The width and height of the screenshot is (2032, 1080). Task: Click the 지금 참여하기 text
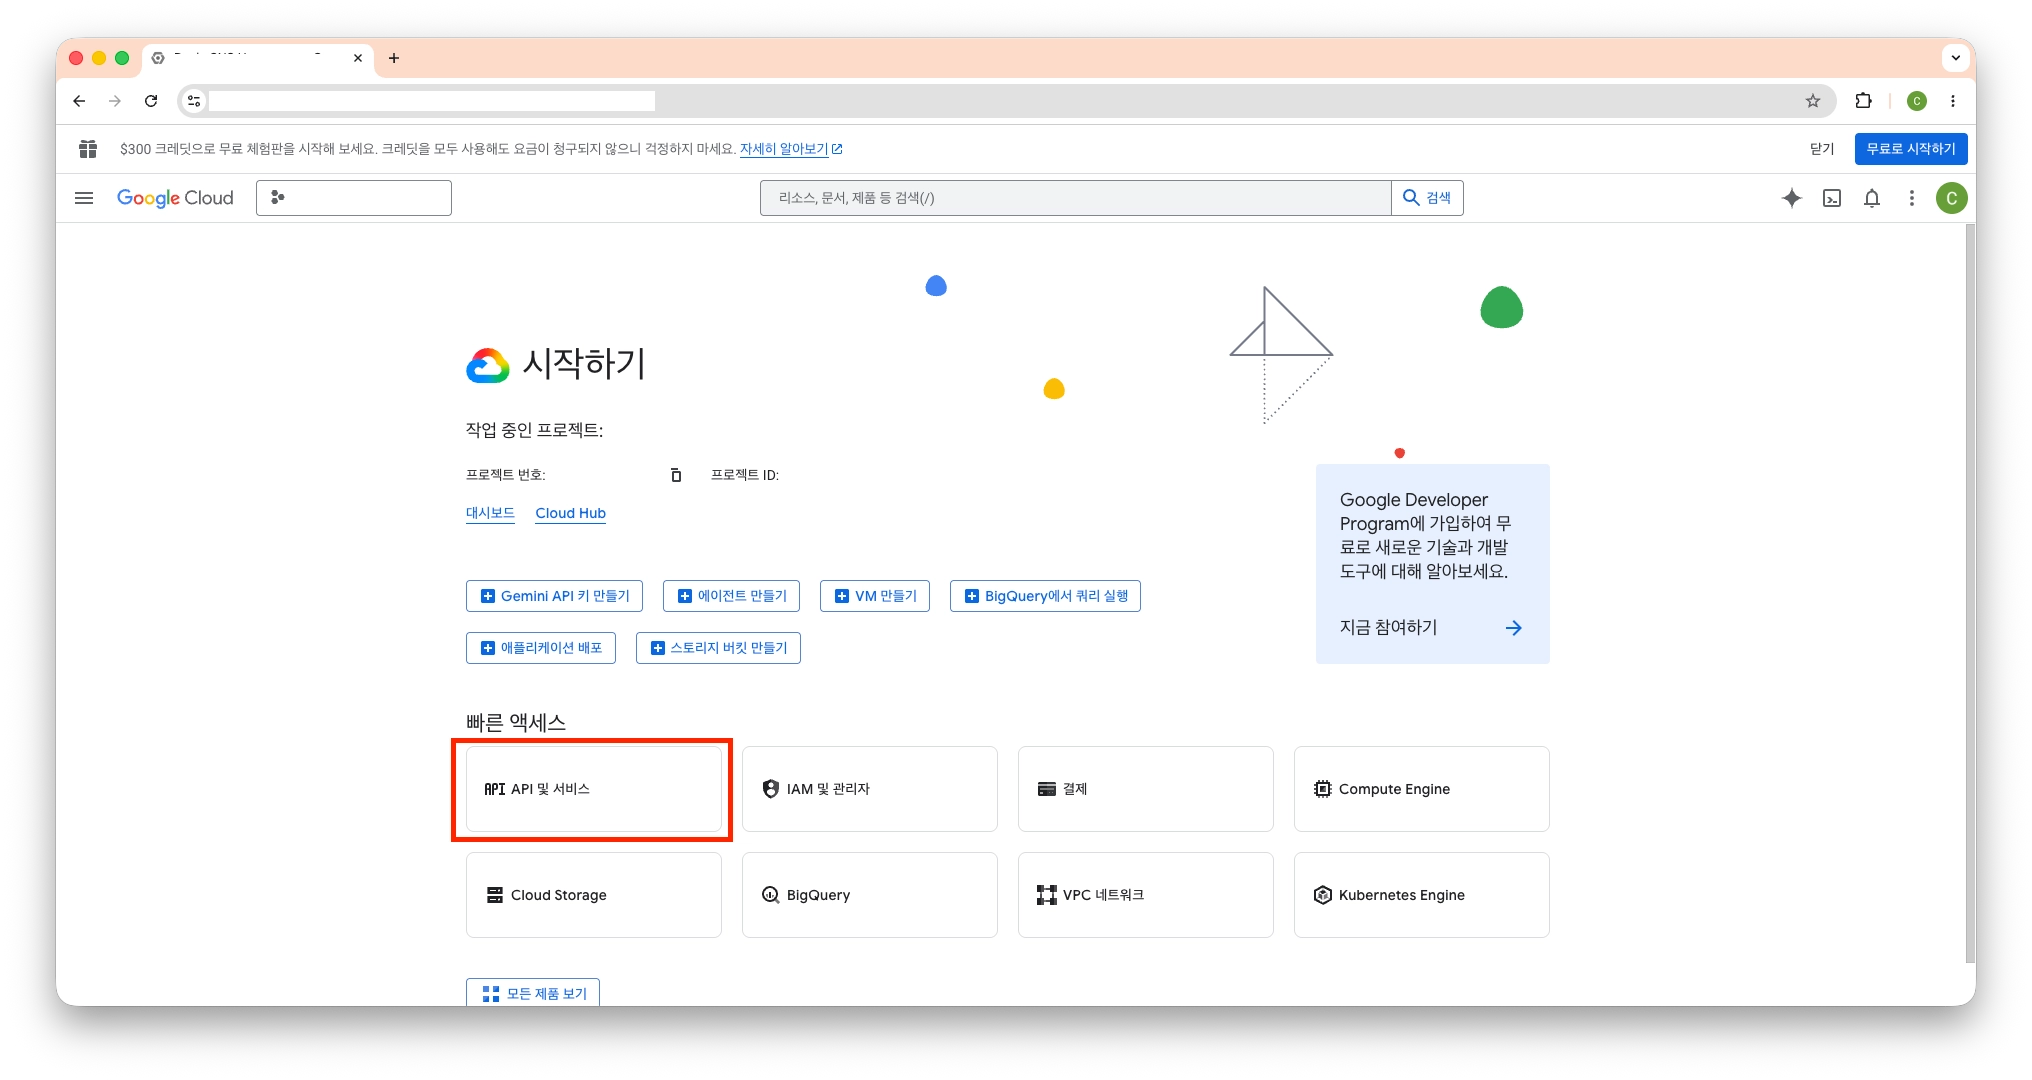pyautogui.click(x=1388, y=628)
